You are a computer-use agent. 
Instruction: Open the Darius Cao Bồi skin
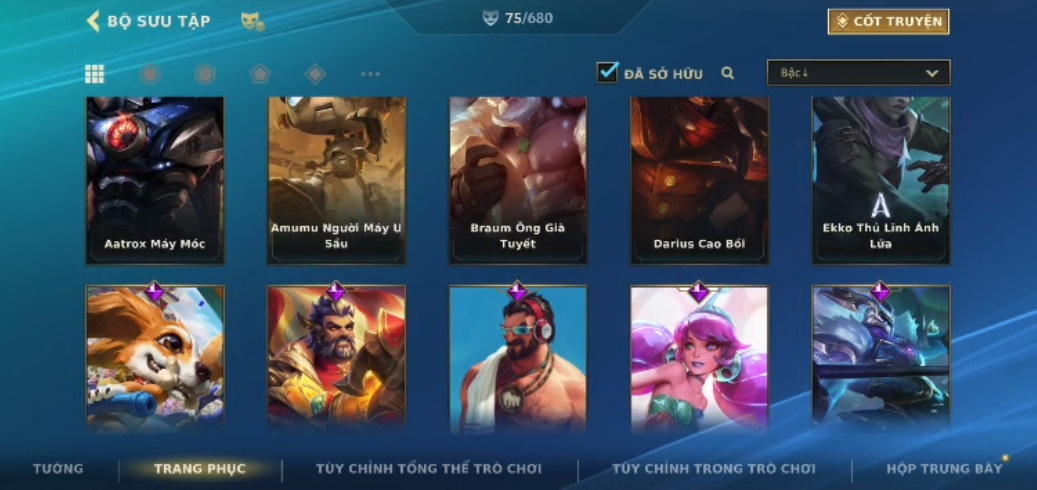pos(699,181)
